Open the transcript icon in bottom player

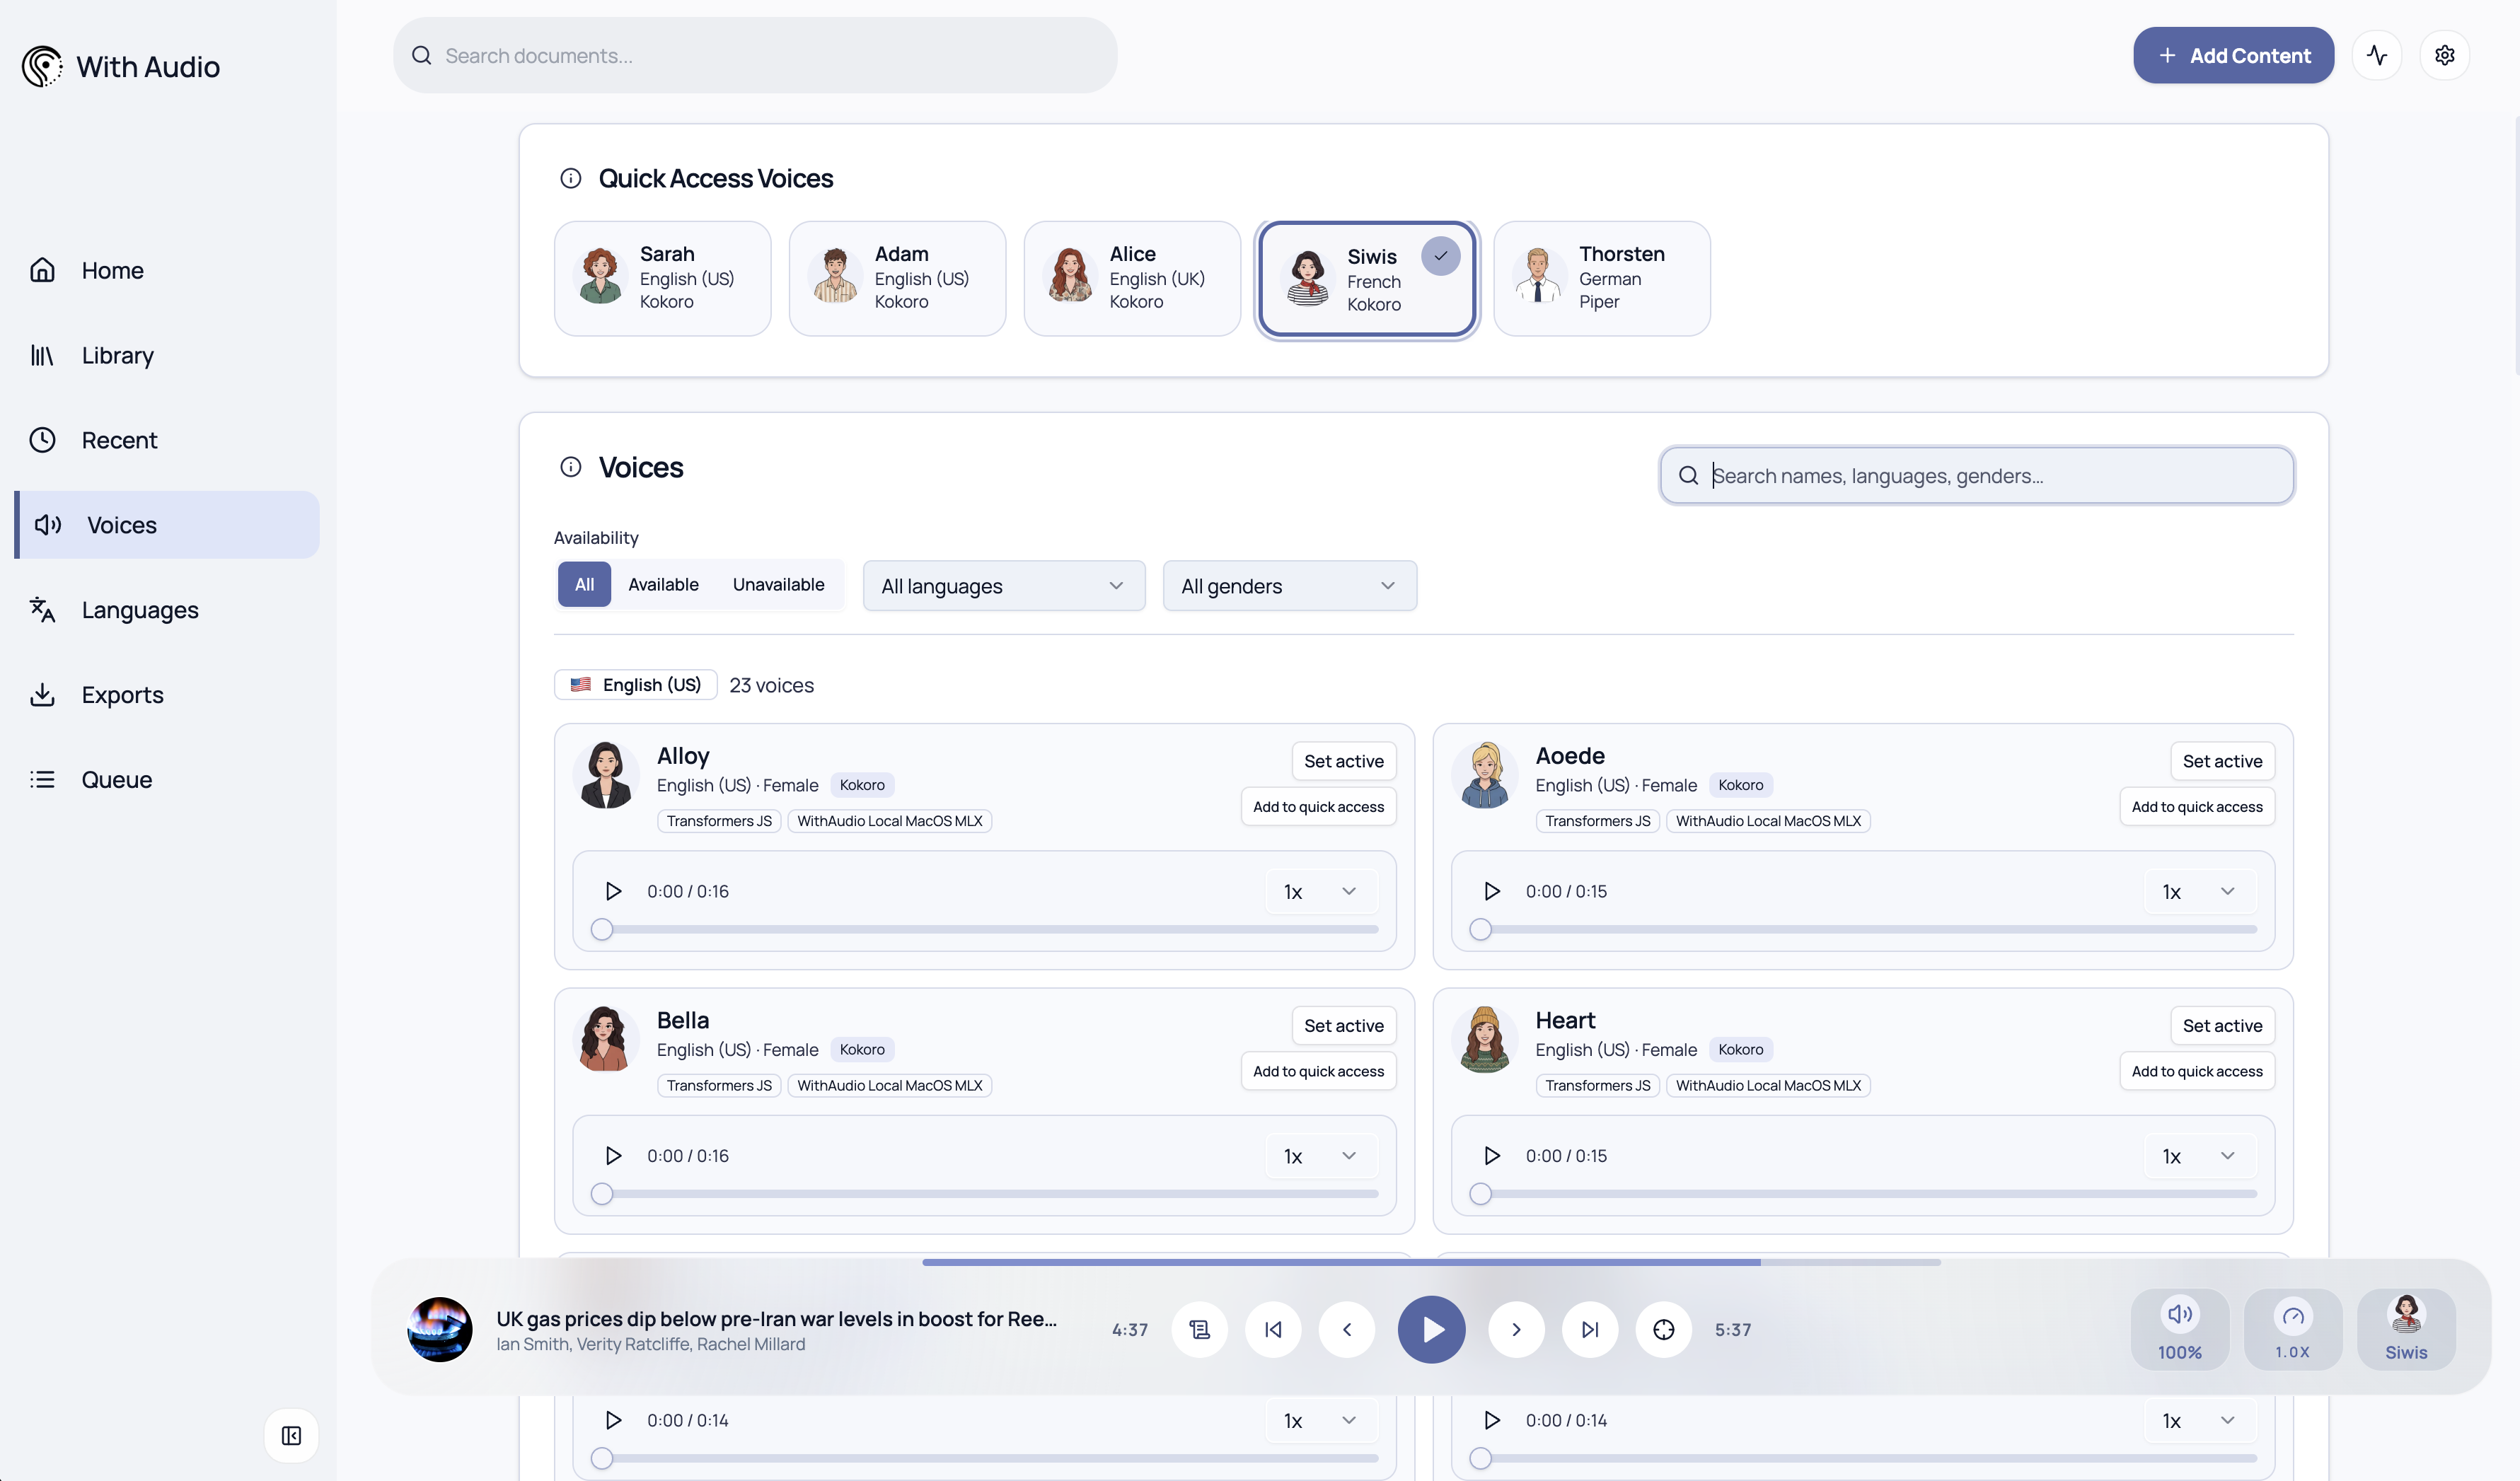click(x=1199, y=1329)
